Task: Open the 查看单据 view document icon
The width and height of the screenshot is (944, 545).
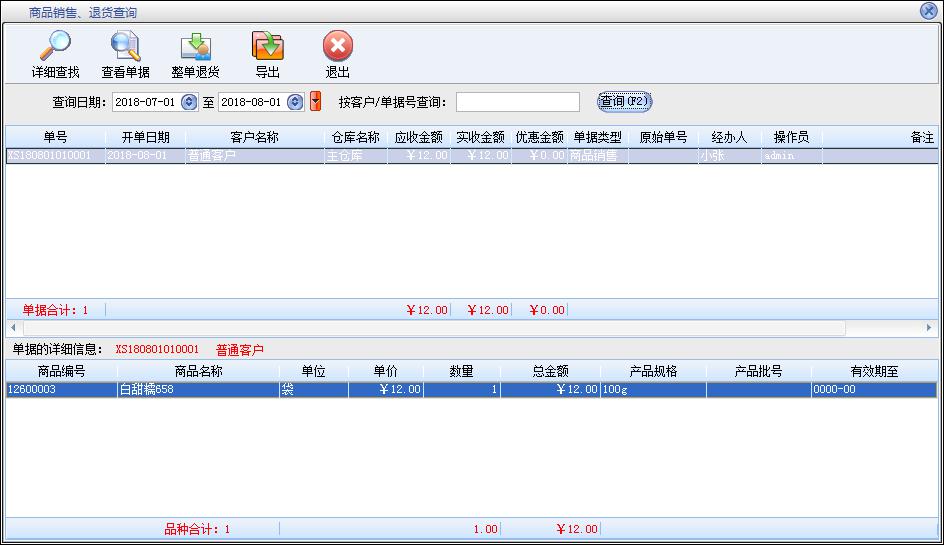Action: (x=125, y=47)
